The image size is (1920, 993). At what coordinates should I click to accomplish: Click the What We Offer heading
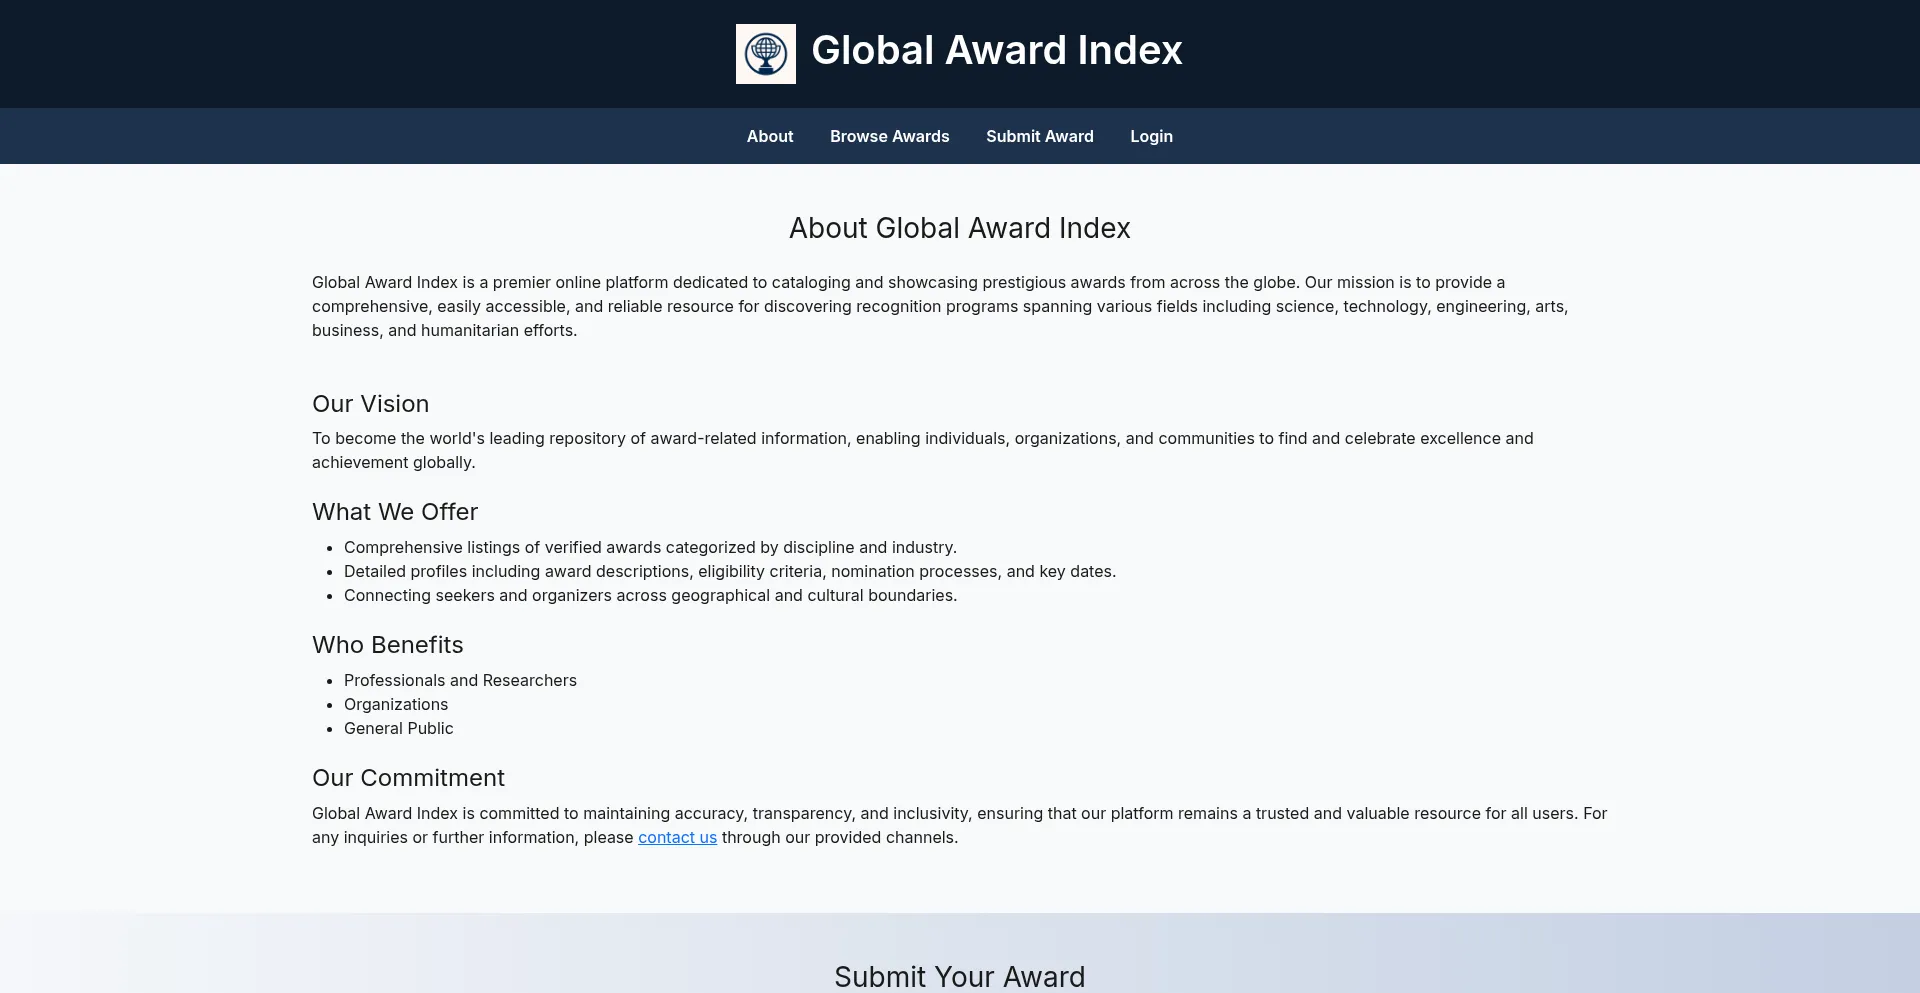pyautogui.click(x=395, y=512)
